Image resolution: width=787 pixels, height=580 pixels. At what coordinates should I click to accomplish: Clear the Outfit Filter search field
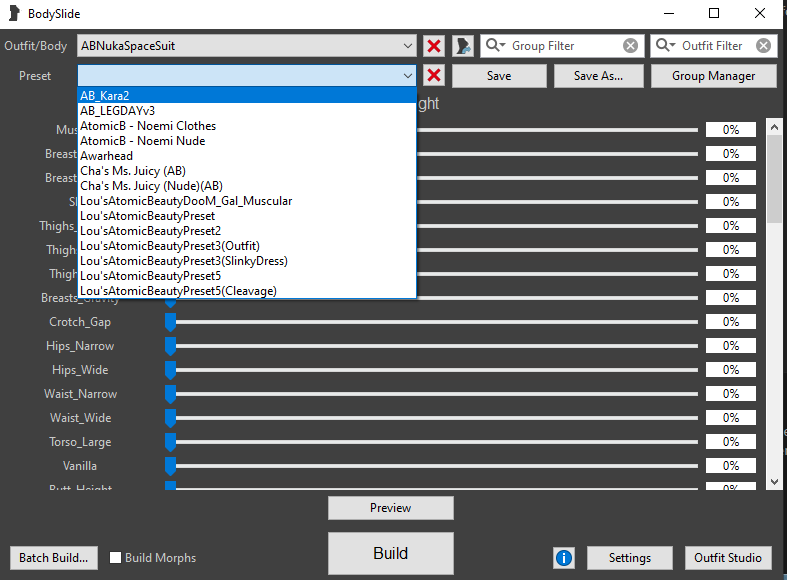pos(763,46)
